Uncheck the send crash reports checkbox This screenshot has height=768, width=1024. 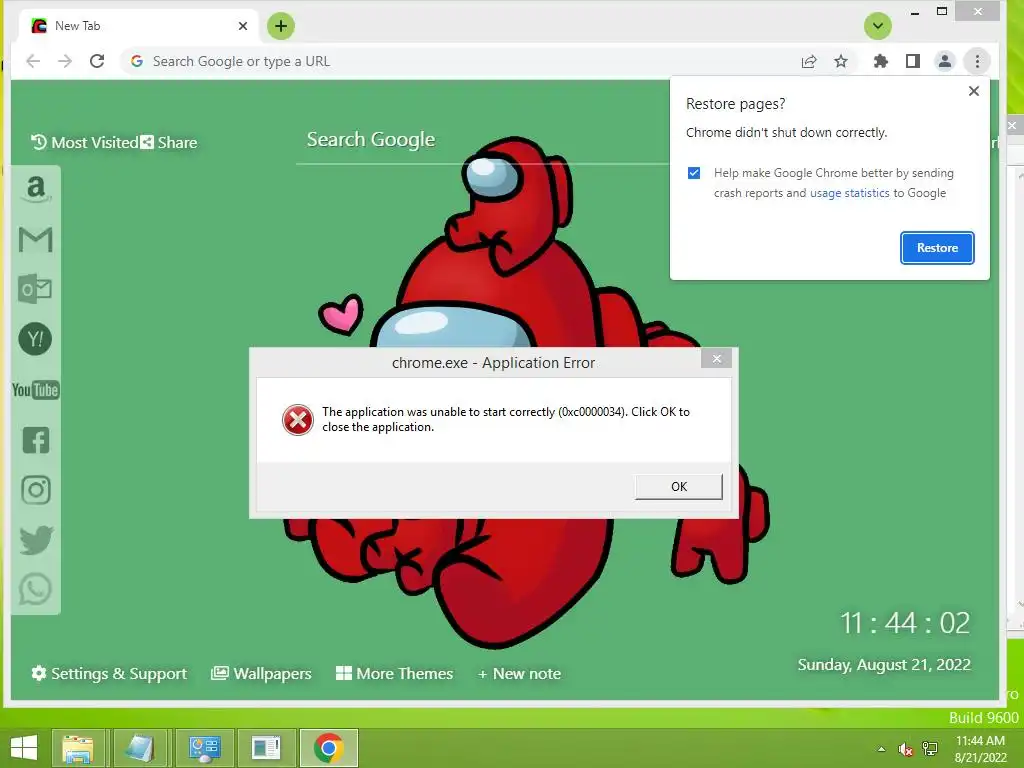coord(694,173)
